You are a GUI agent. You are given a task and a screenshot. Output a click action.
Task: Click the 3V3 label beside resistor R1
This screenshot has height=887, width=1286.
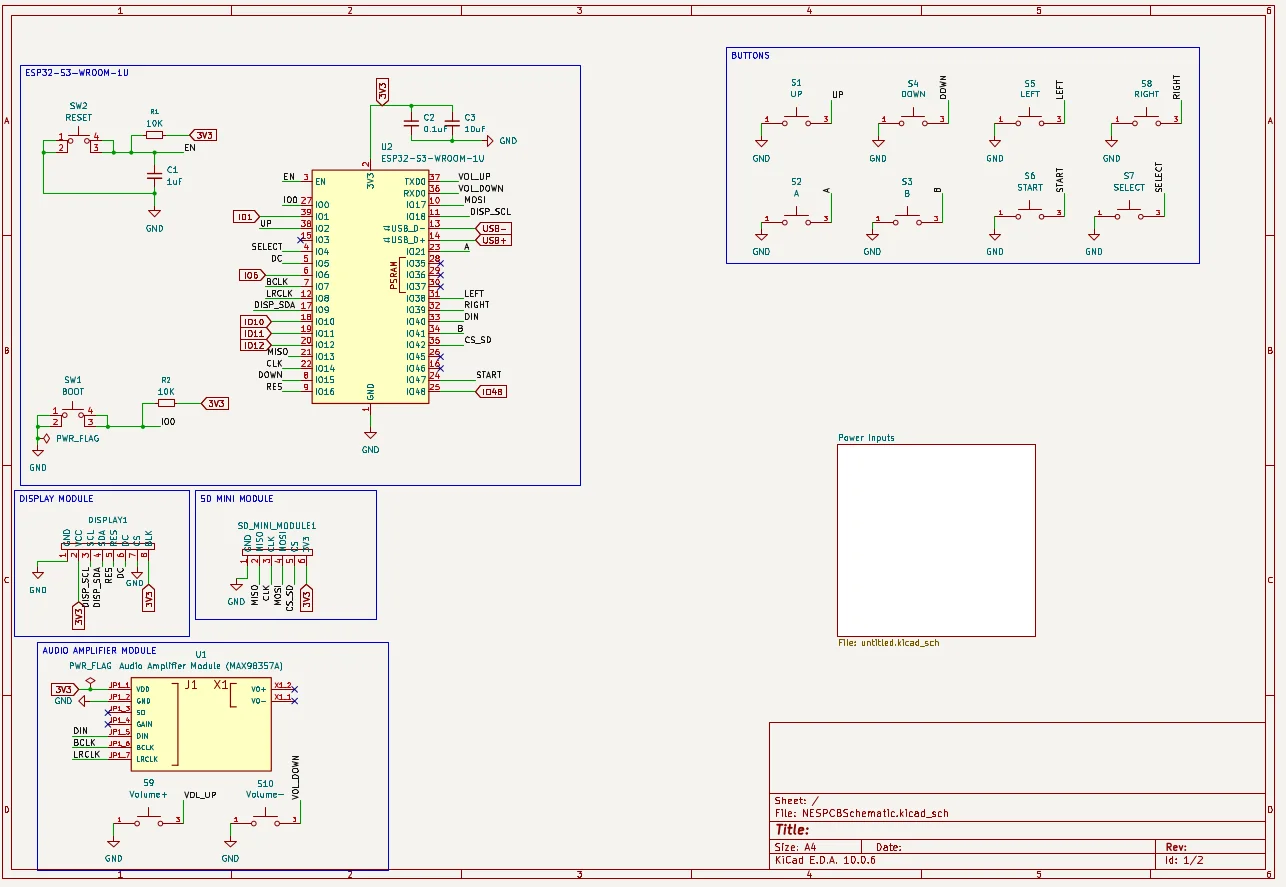tap(203, 135)
